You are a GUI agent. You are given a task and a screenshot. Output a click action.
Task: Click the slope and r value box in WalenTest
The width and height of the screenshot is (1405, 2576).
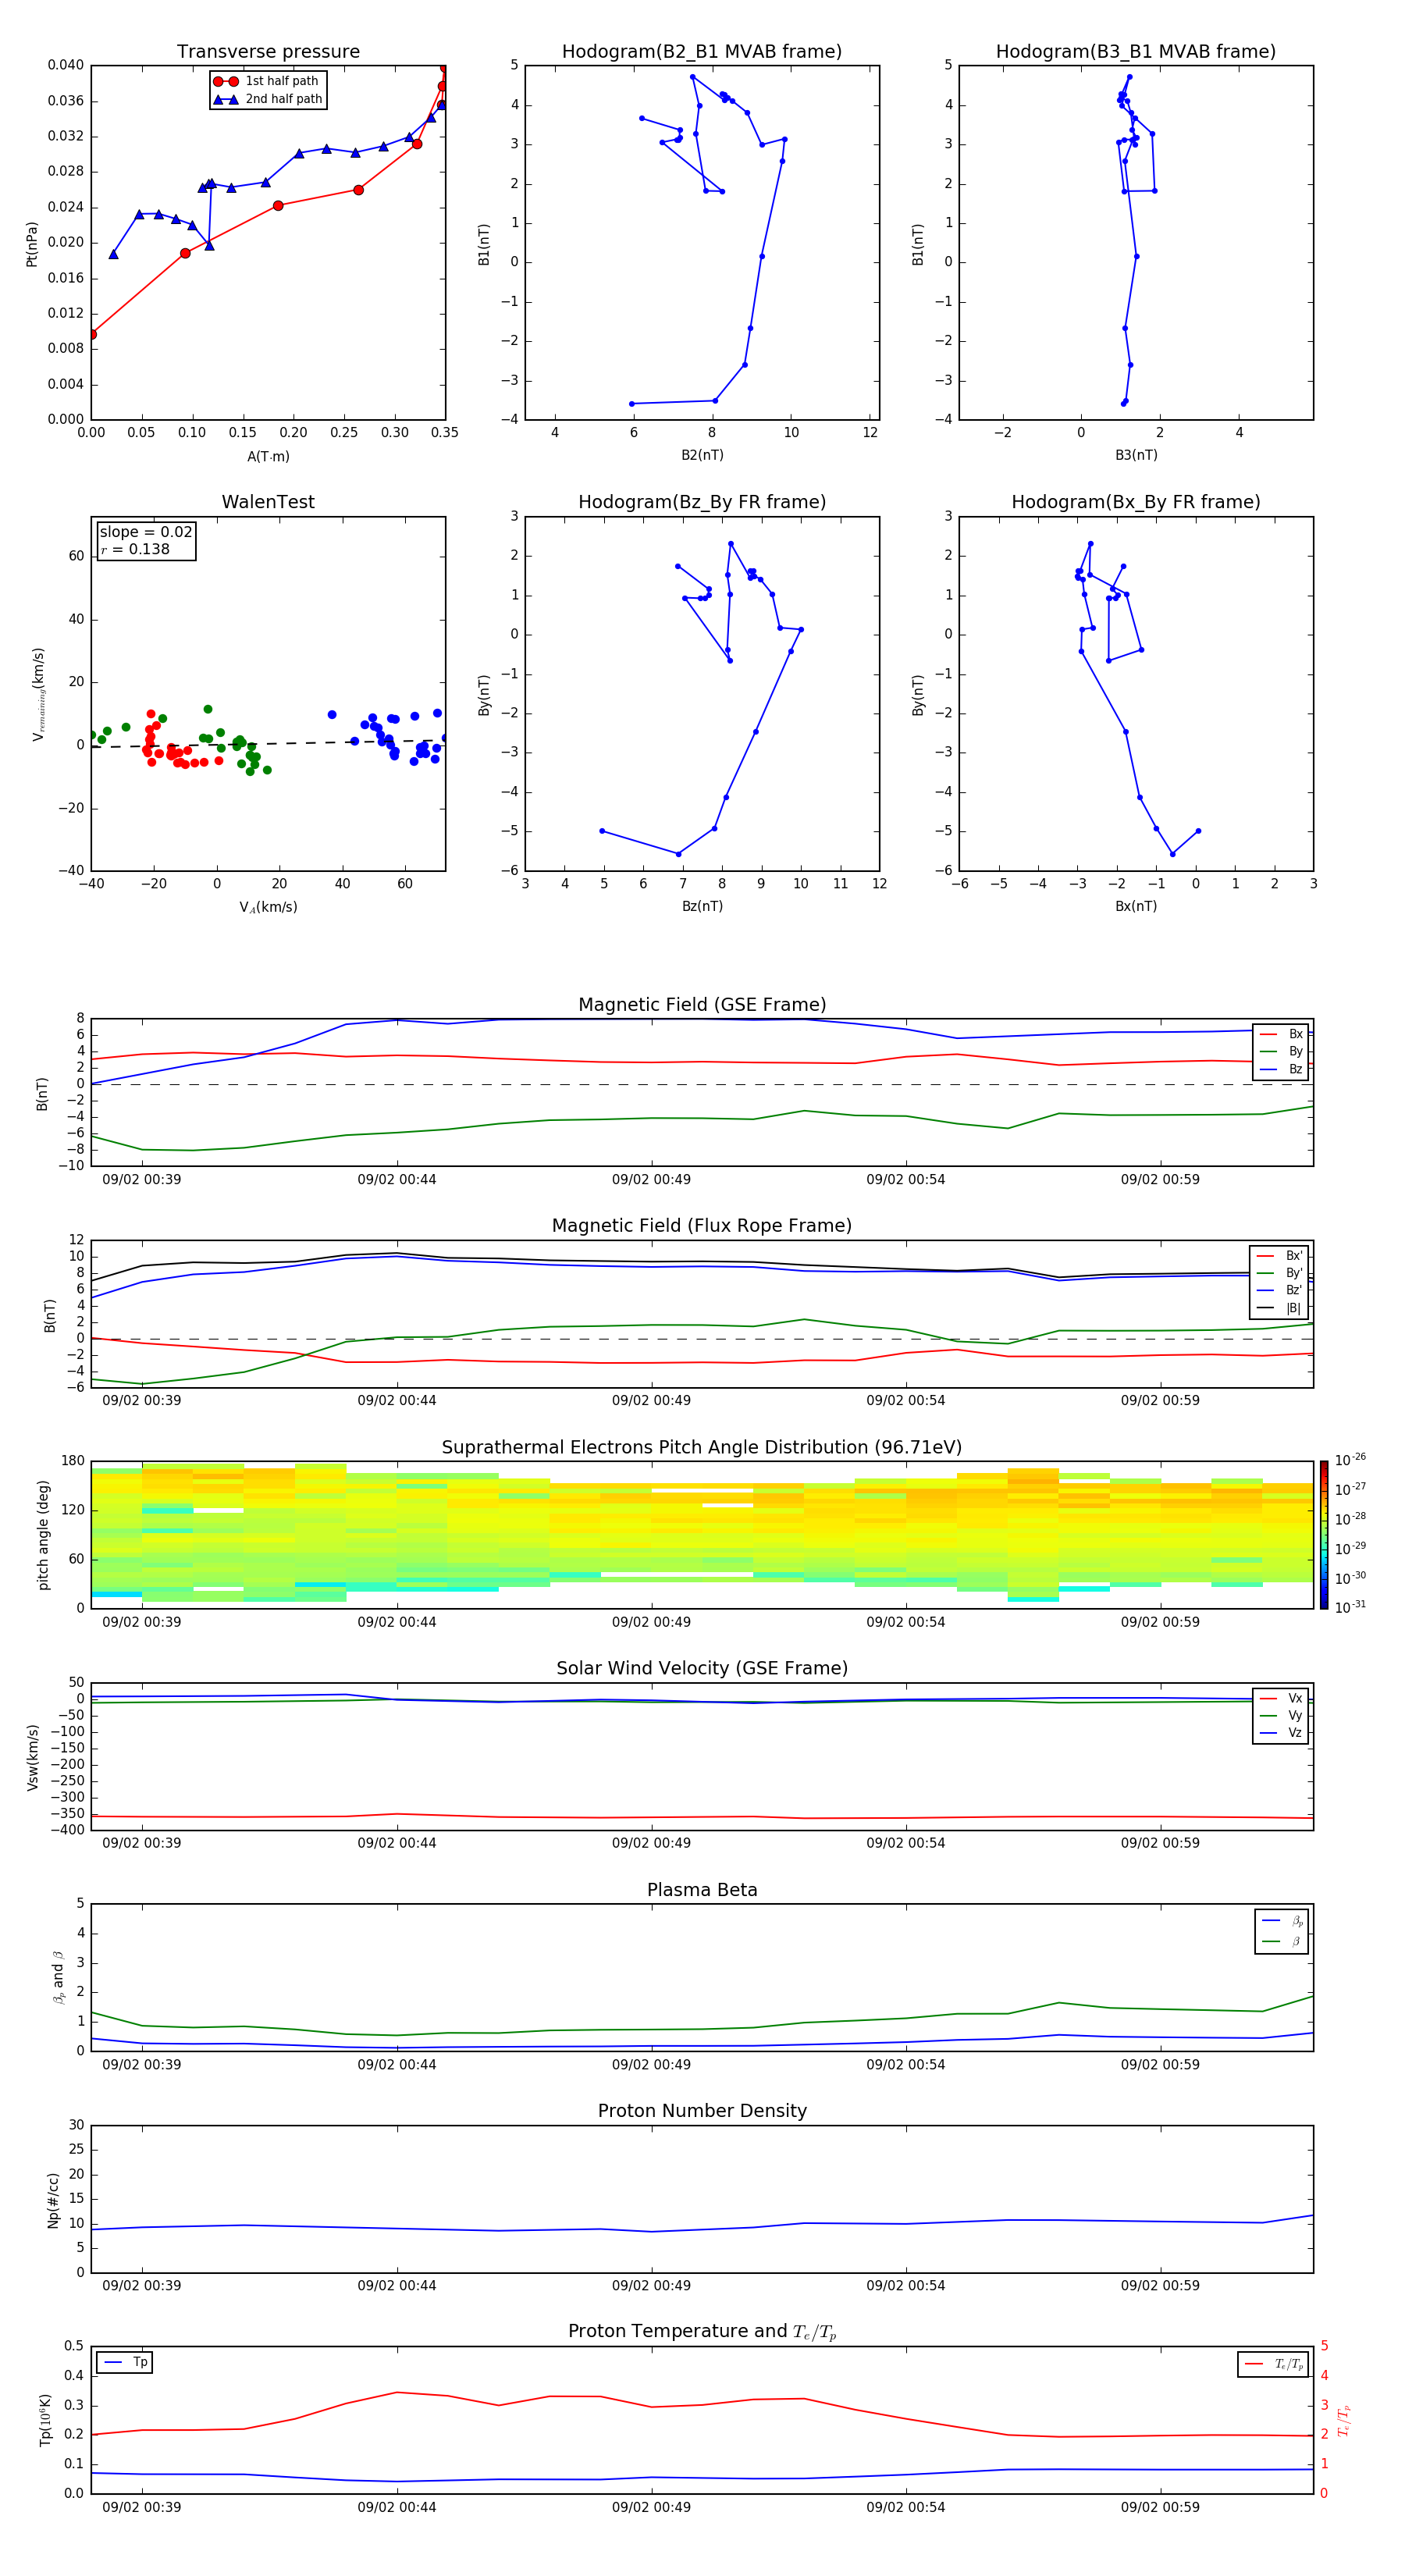[x=146, y=540]
